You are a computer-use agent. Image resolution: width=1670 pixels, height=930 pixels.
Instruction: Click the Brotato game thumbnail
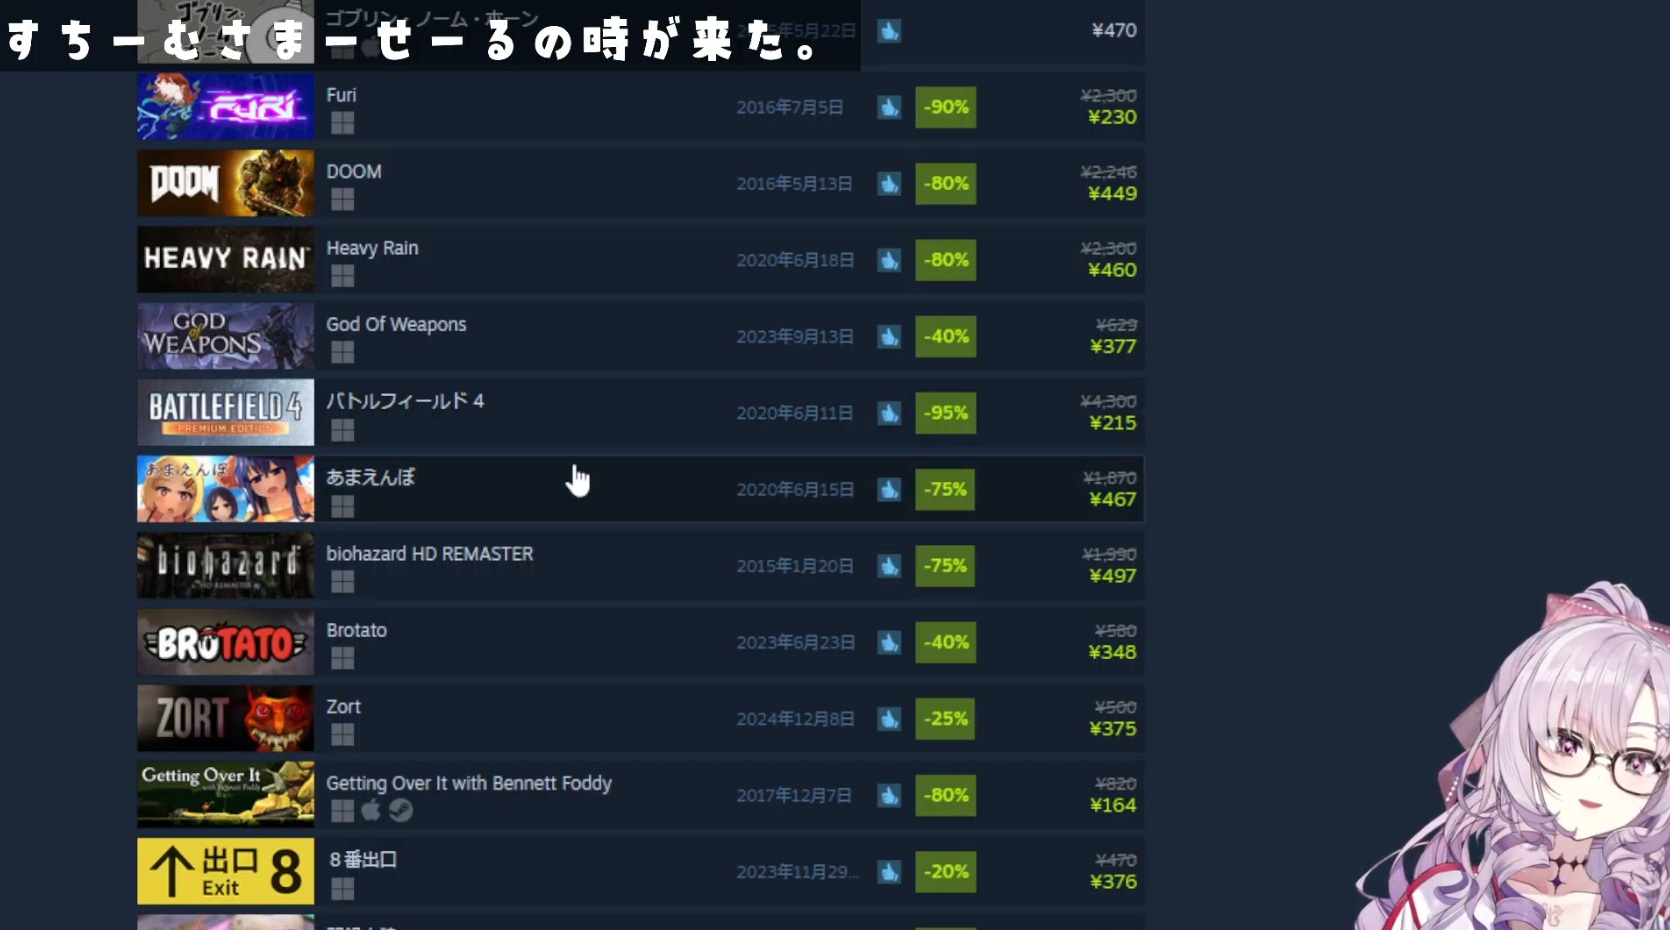pos(225,642)
